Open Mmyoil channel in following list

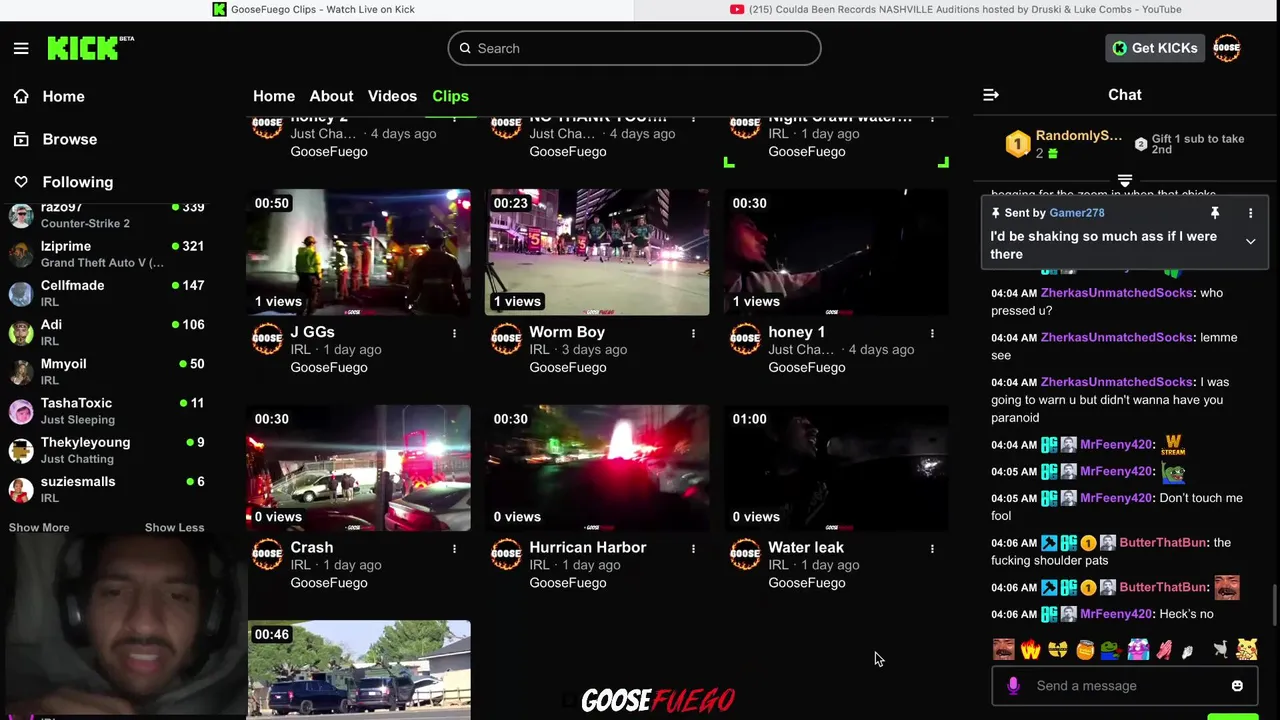tap(107, 371)
